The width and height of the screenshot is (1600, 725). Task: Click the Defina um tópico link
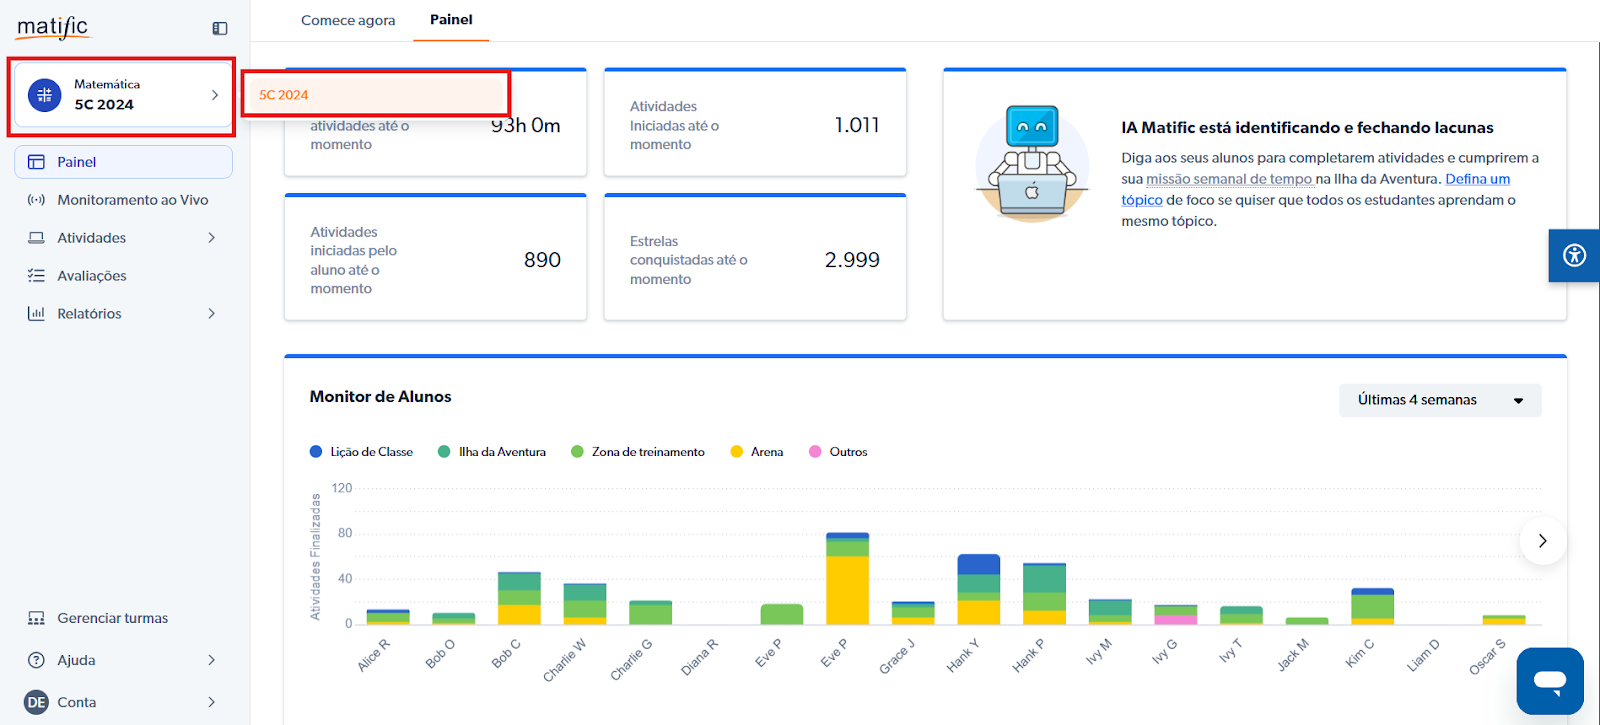[x=1477, y=179]
